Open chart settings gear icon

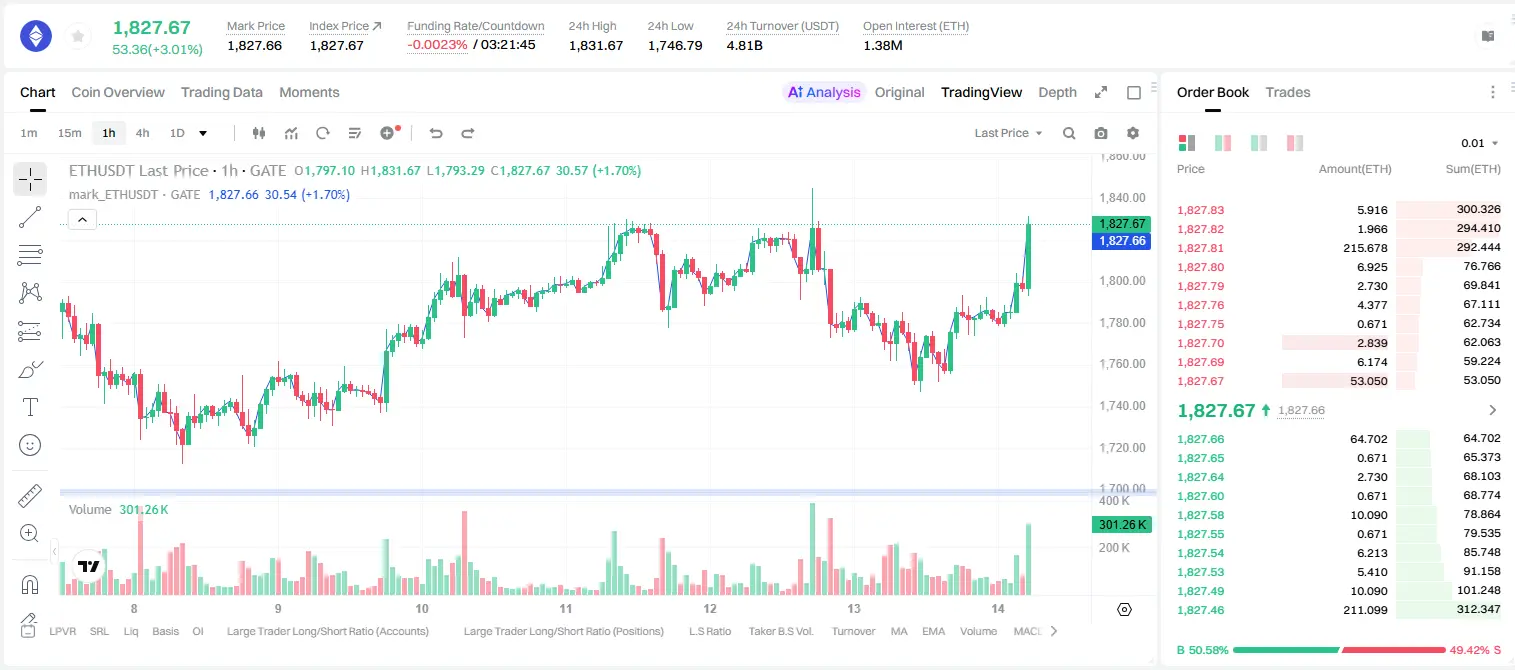pos(1133,133)
